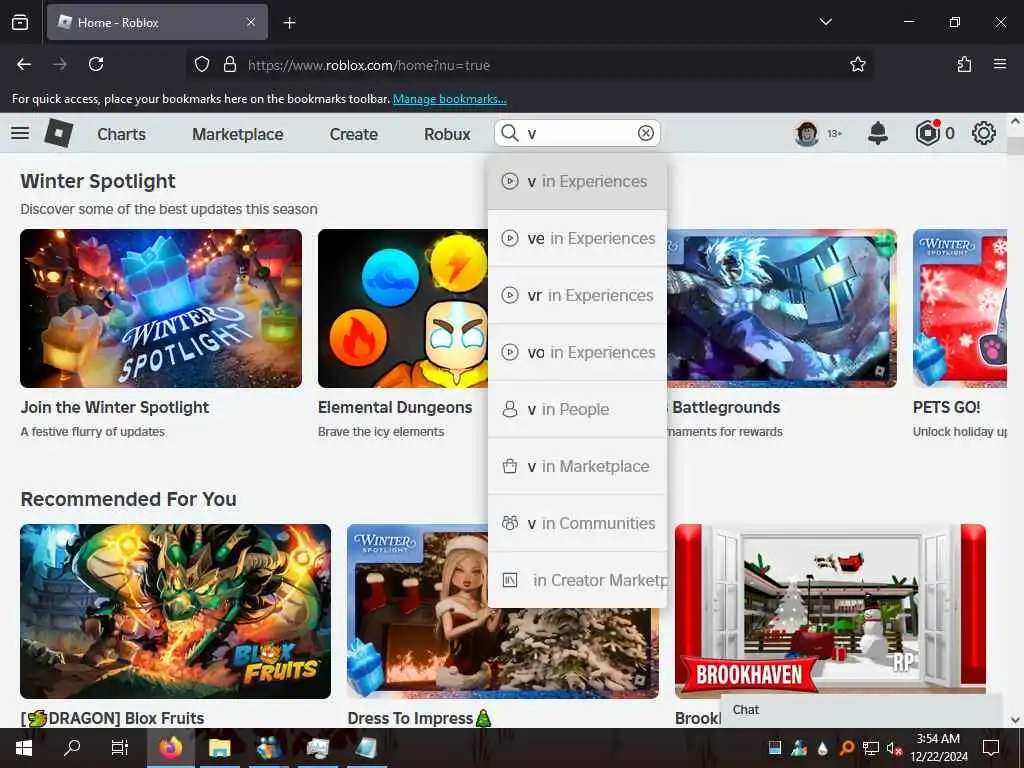Bookmark this page with the star

point(857,64)
